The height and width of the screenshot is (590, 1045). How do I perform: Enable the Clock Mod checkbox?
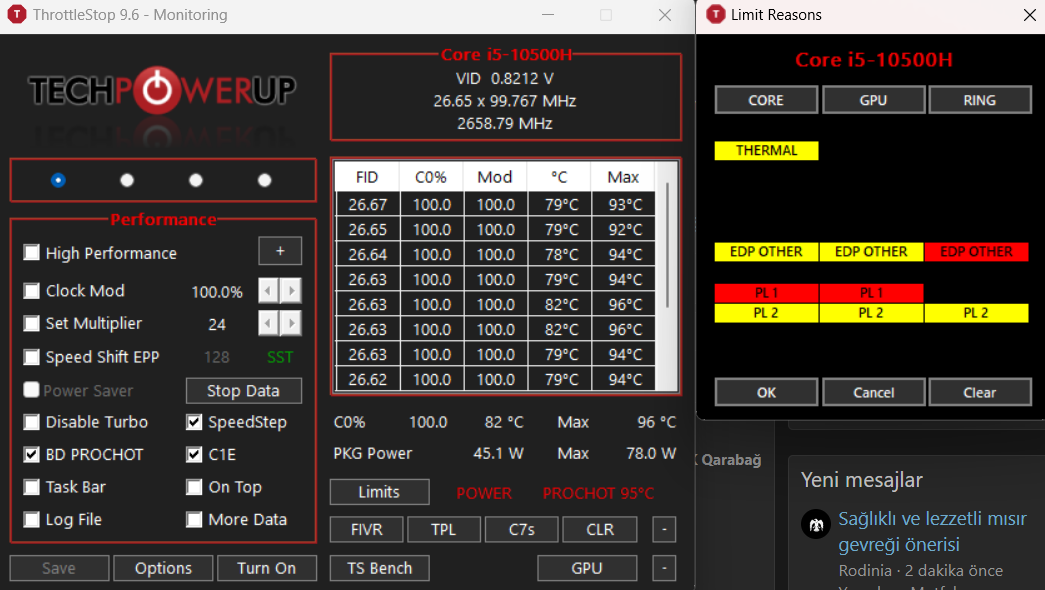(x=31, y=291)
